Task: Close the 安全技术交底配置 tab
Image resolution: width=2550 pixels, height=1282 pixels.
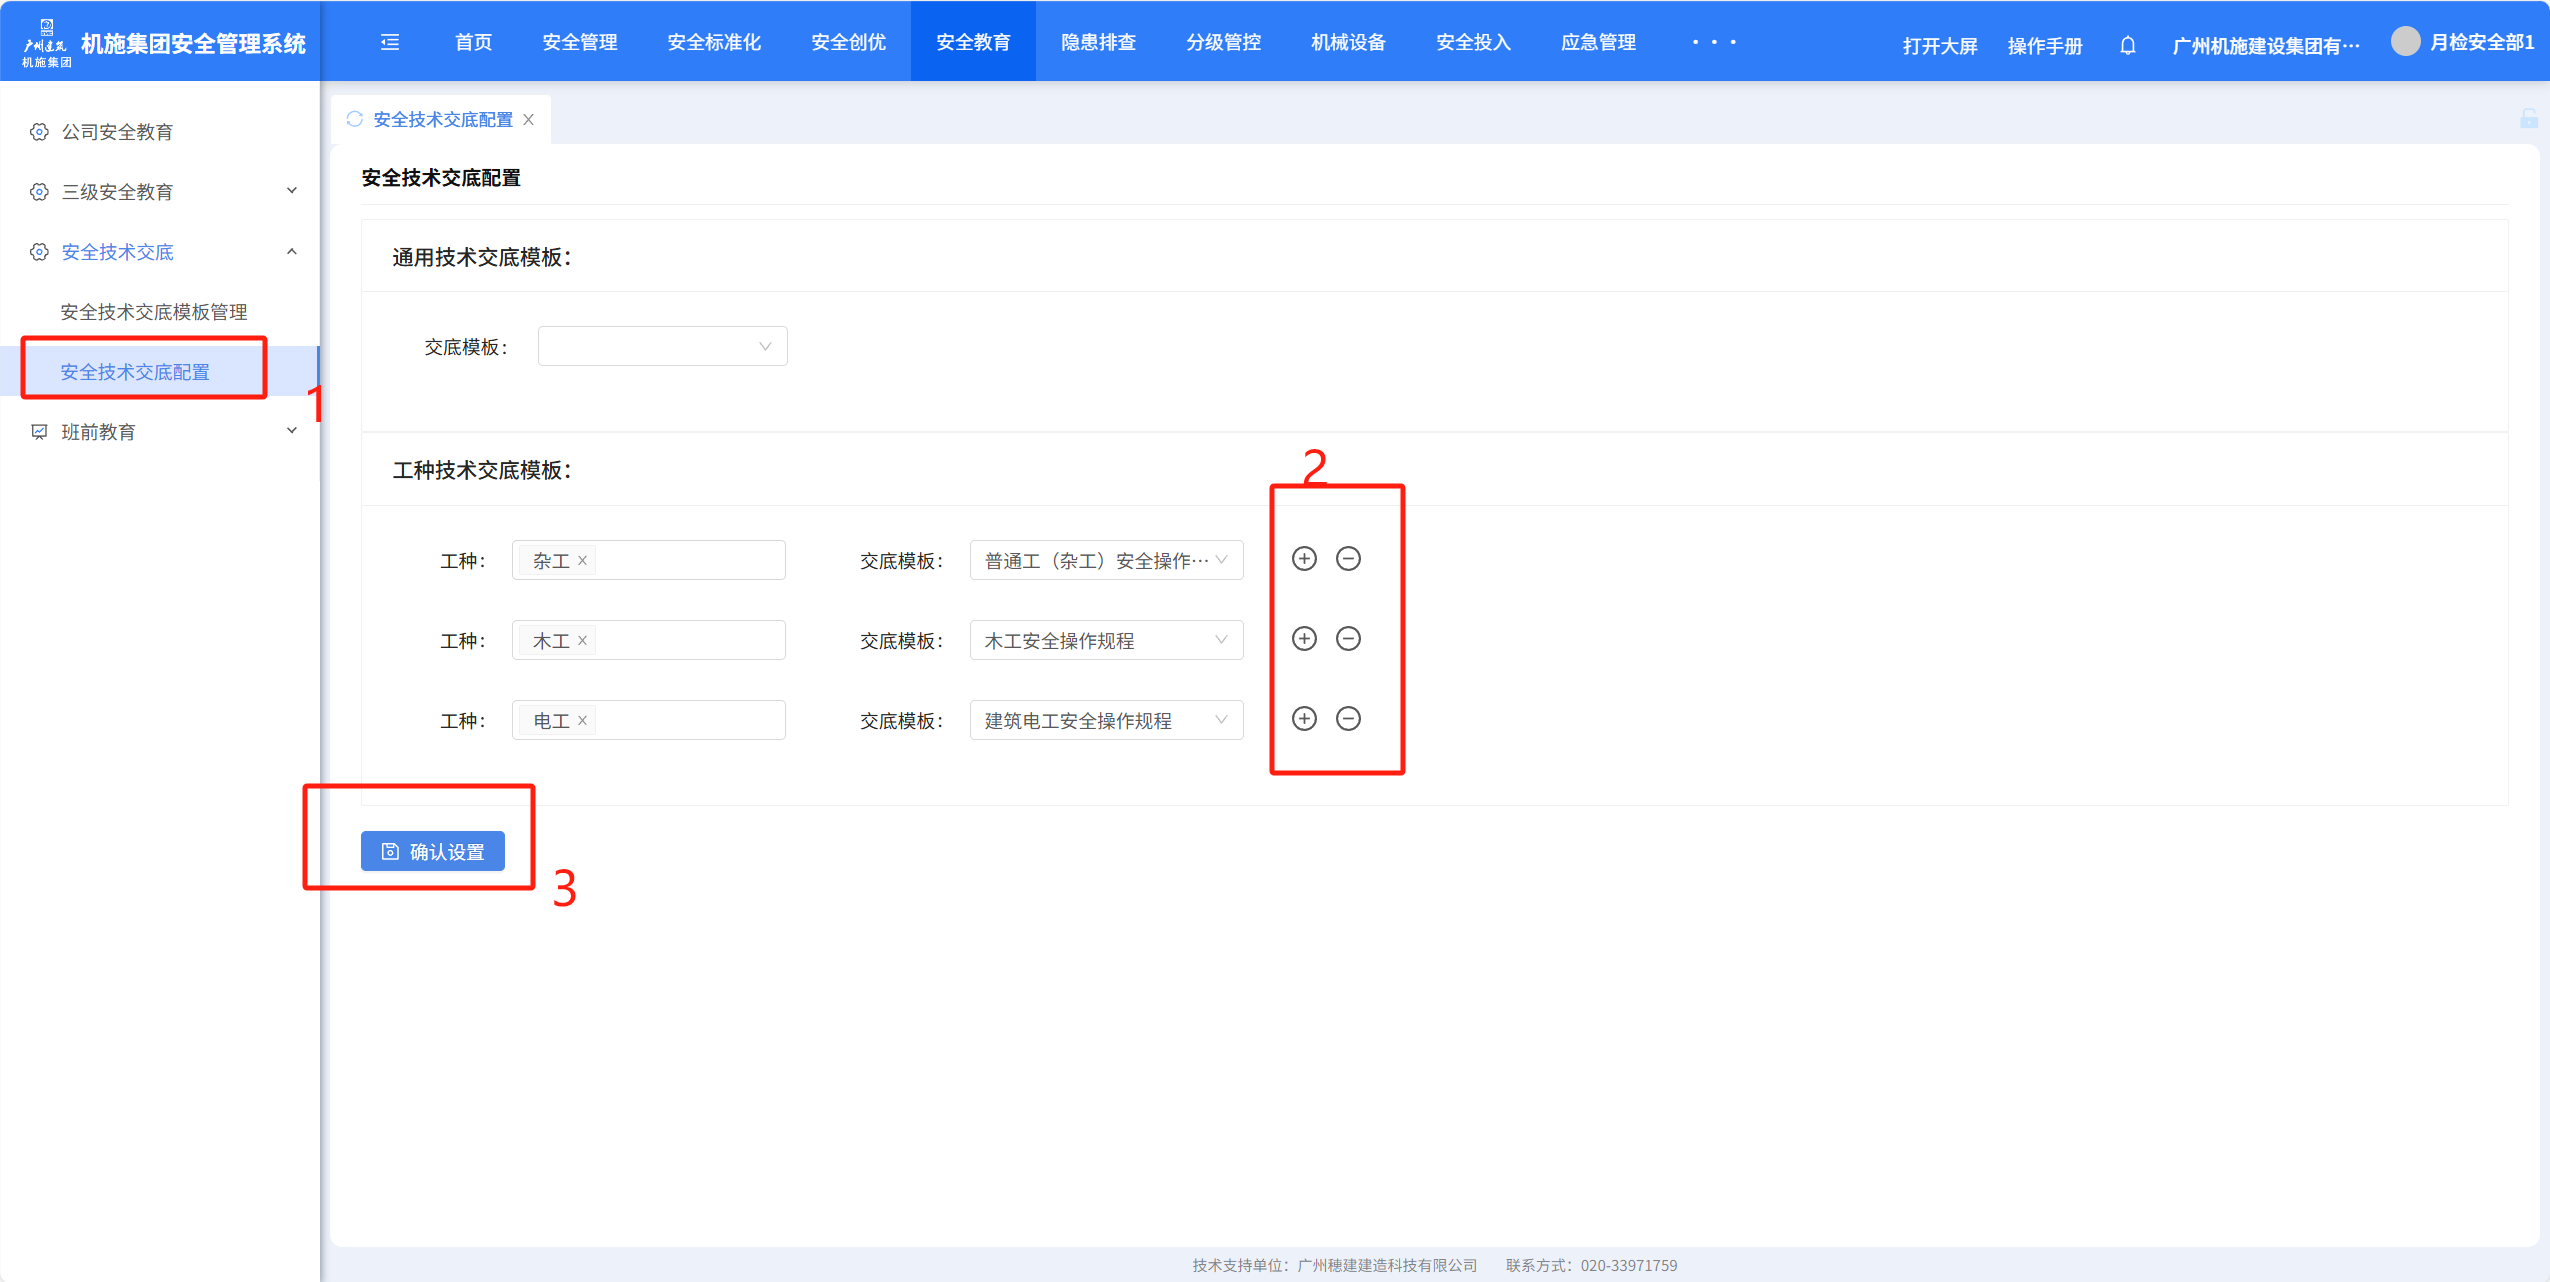Action: tap(529, 120)
